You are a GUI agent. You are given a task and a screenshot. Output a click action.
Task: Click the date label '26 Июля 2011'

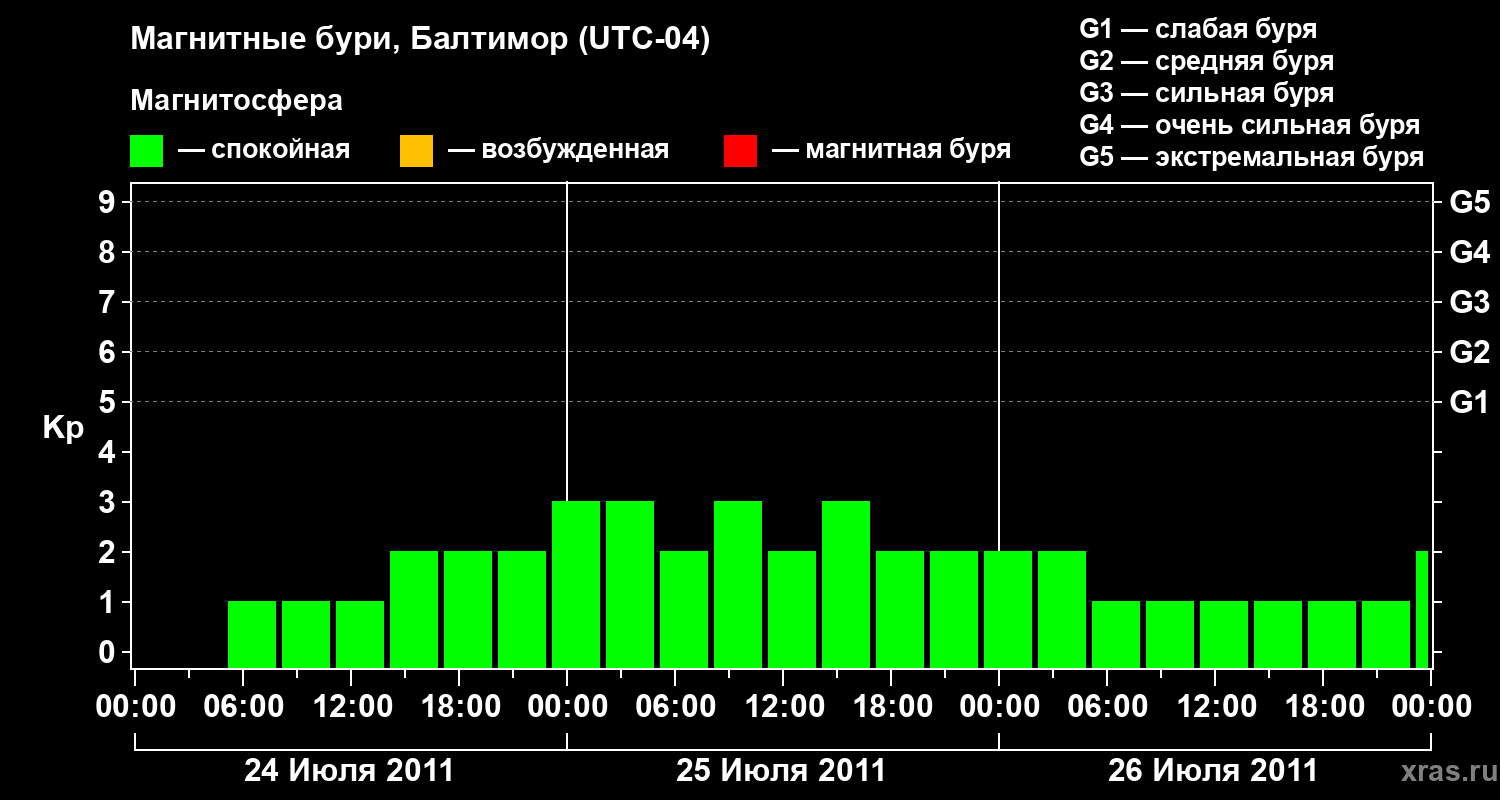coord(1213,771)
